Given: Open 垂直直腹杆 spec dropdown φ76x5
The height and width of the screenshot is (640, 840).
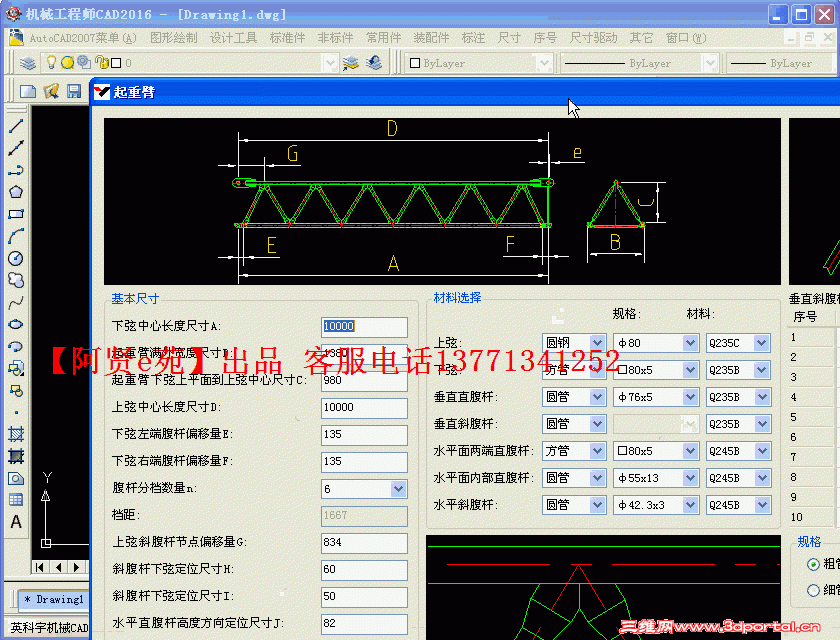Looking at the screenshot, I should (x=690, y=397).
